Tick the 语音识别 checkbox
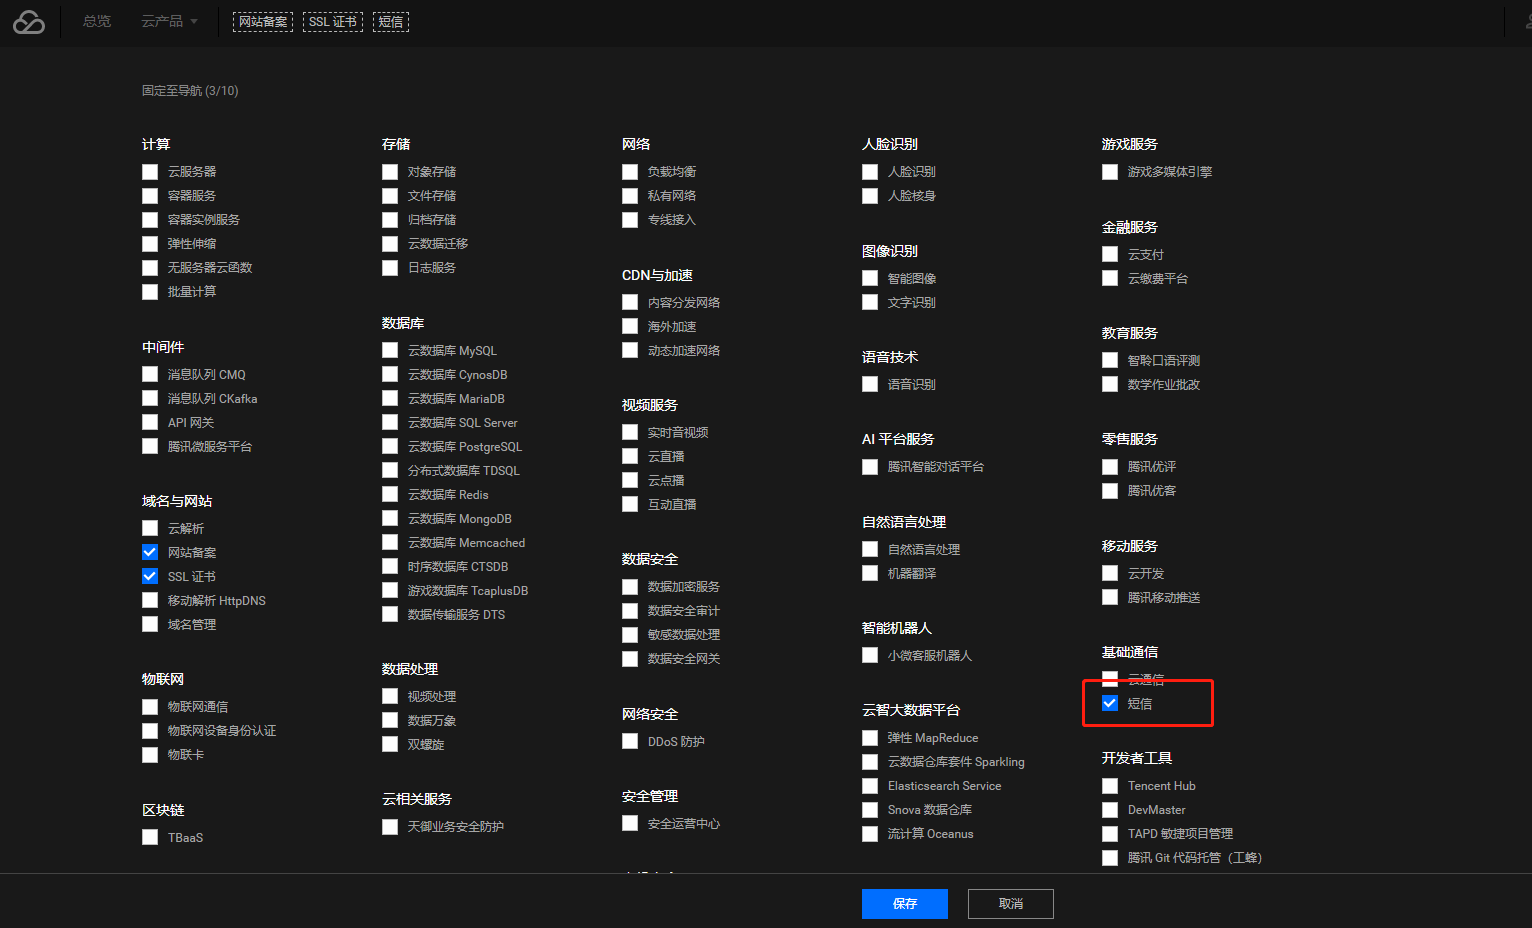The height and width of the screenshot is (928, 1532). pos(870,384)
